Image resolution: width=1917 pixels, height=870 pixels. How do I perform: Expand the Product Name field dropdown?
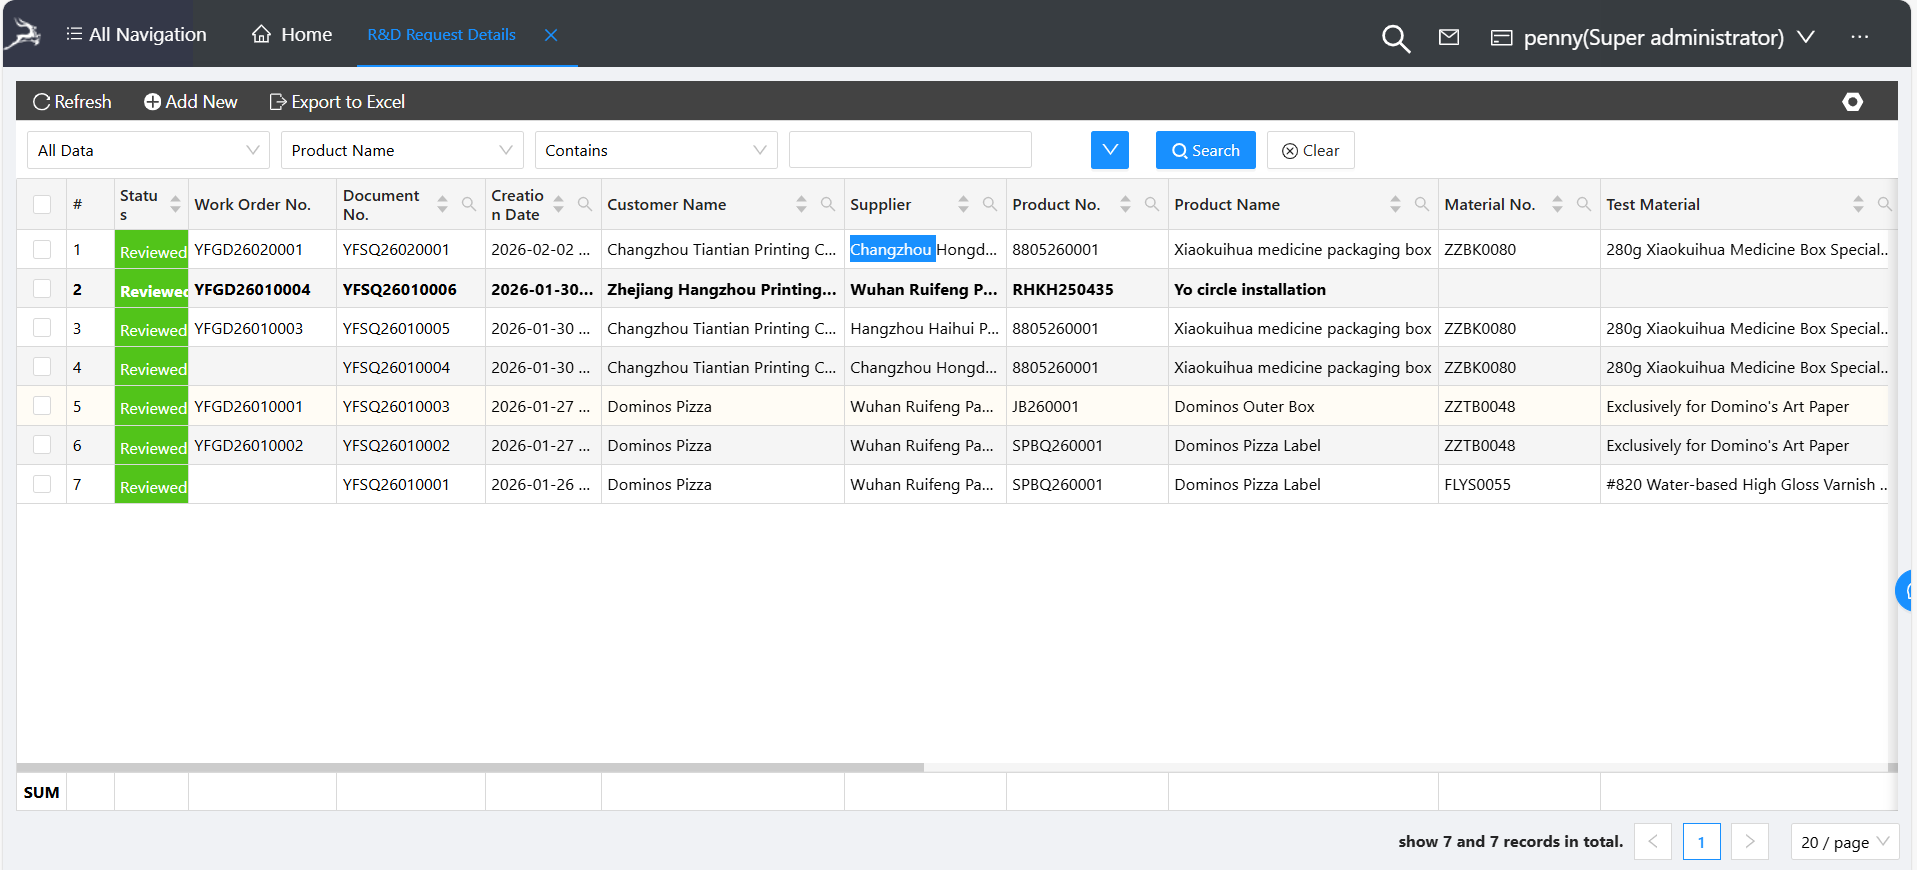(x=401, y=151)
